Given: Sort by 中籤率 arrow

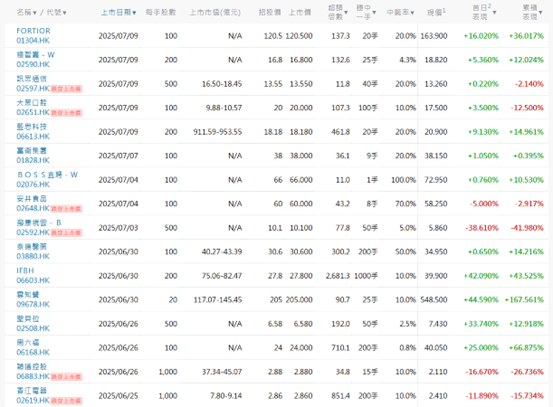Looking at the screenshot, I should point(412,13).
